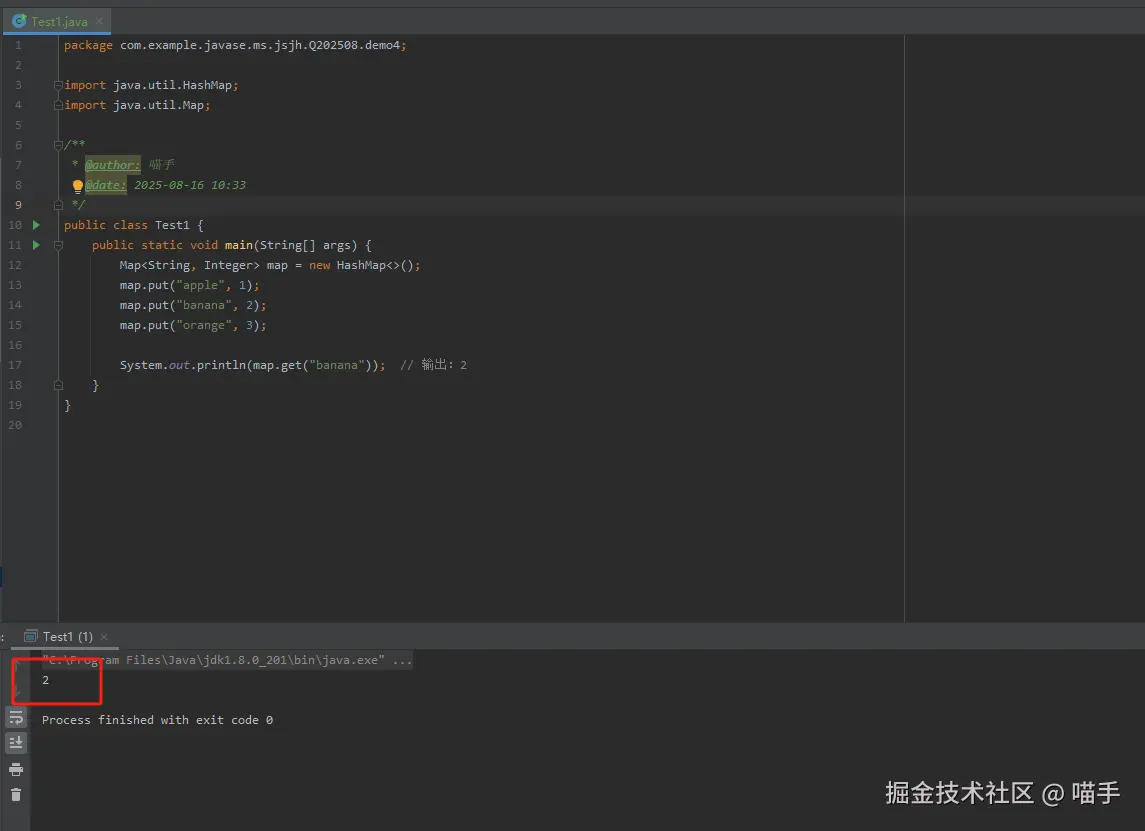Close the Test1.java editor tab
This screenshot has height=831, width=1145.
99,21
